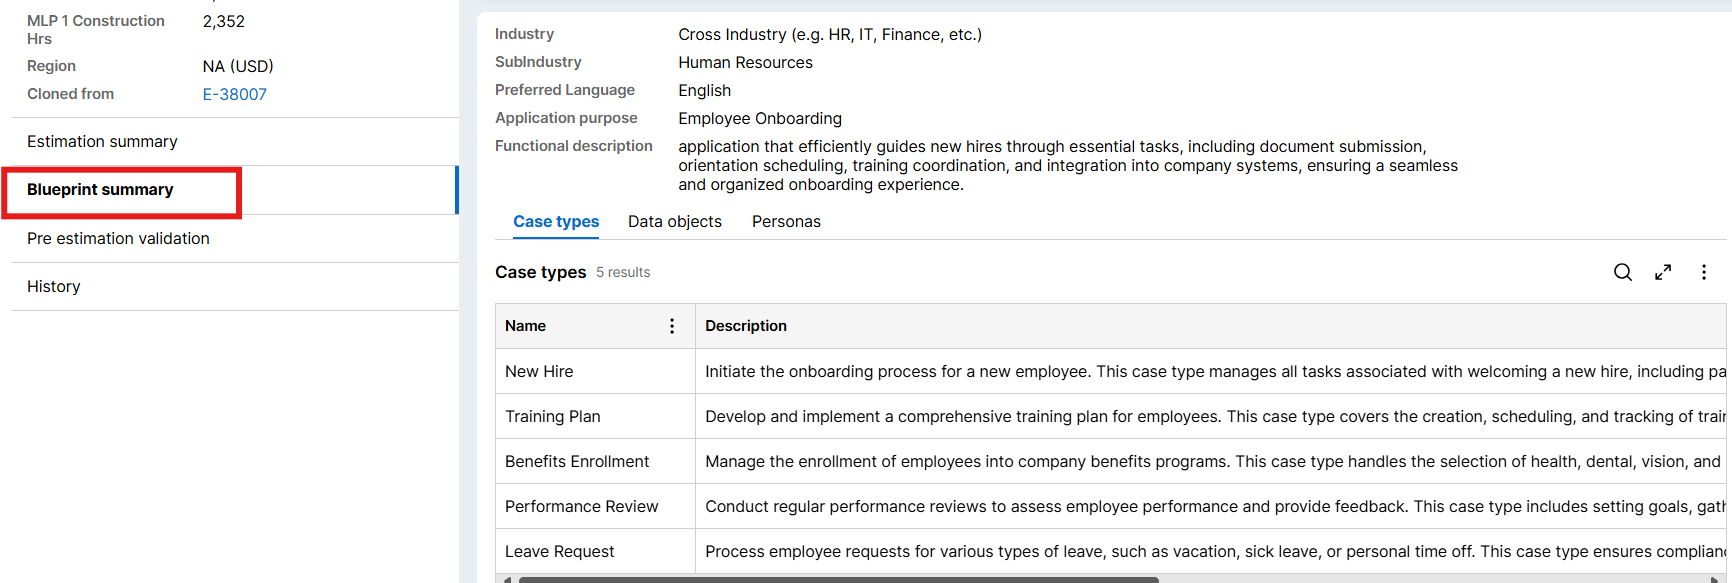
Task: Click the Description column header
Action: tap(746, 326)
